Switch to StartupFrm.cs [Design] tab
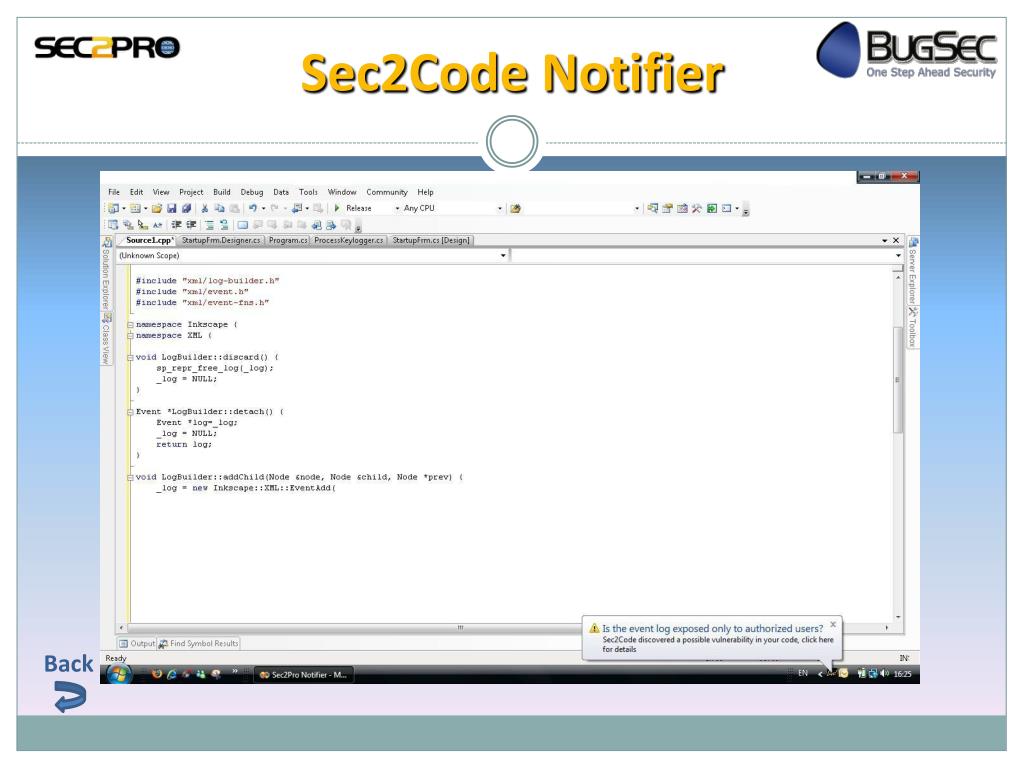This screenshot has width=1024, height=768. [431, 240]
